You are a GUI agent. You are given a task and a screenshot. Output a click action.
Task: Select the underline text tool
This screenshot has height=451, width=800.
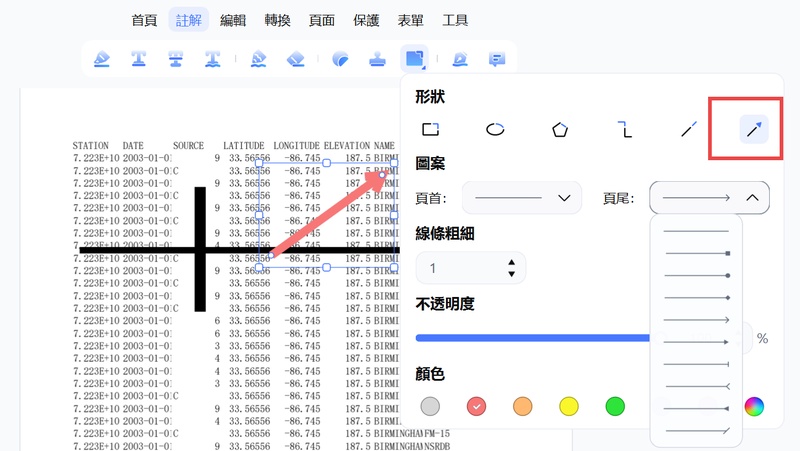(x=138, y=59)
